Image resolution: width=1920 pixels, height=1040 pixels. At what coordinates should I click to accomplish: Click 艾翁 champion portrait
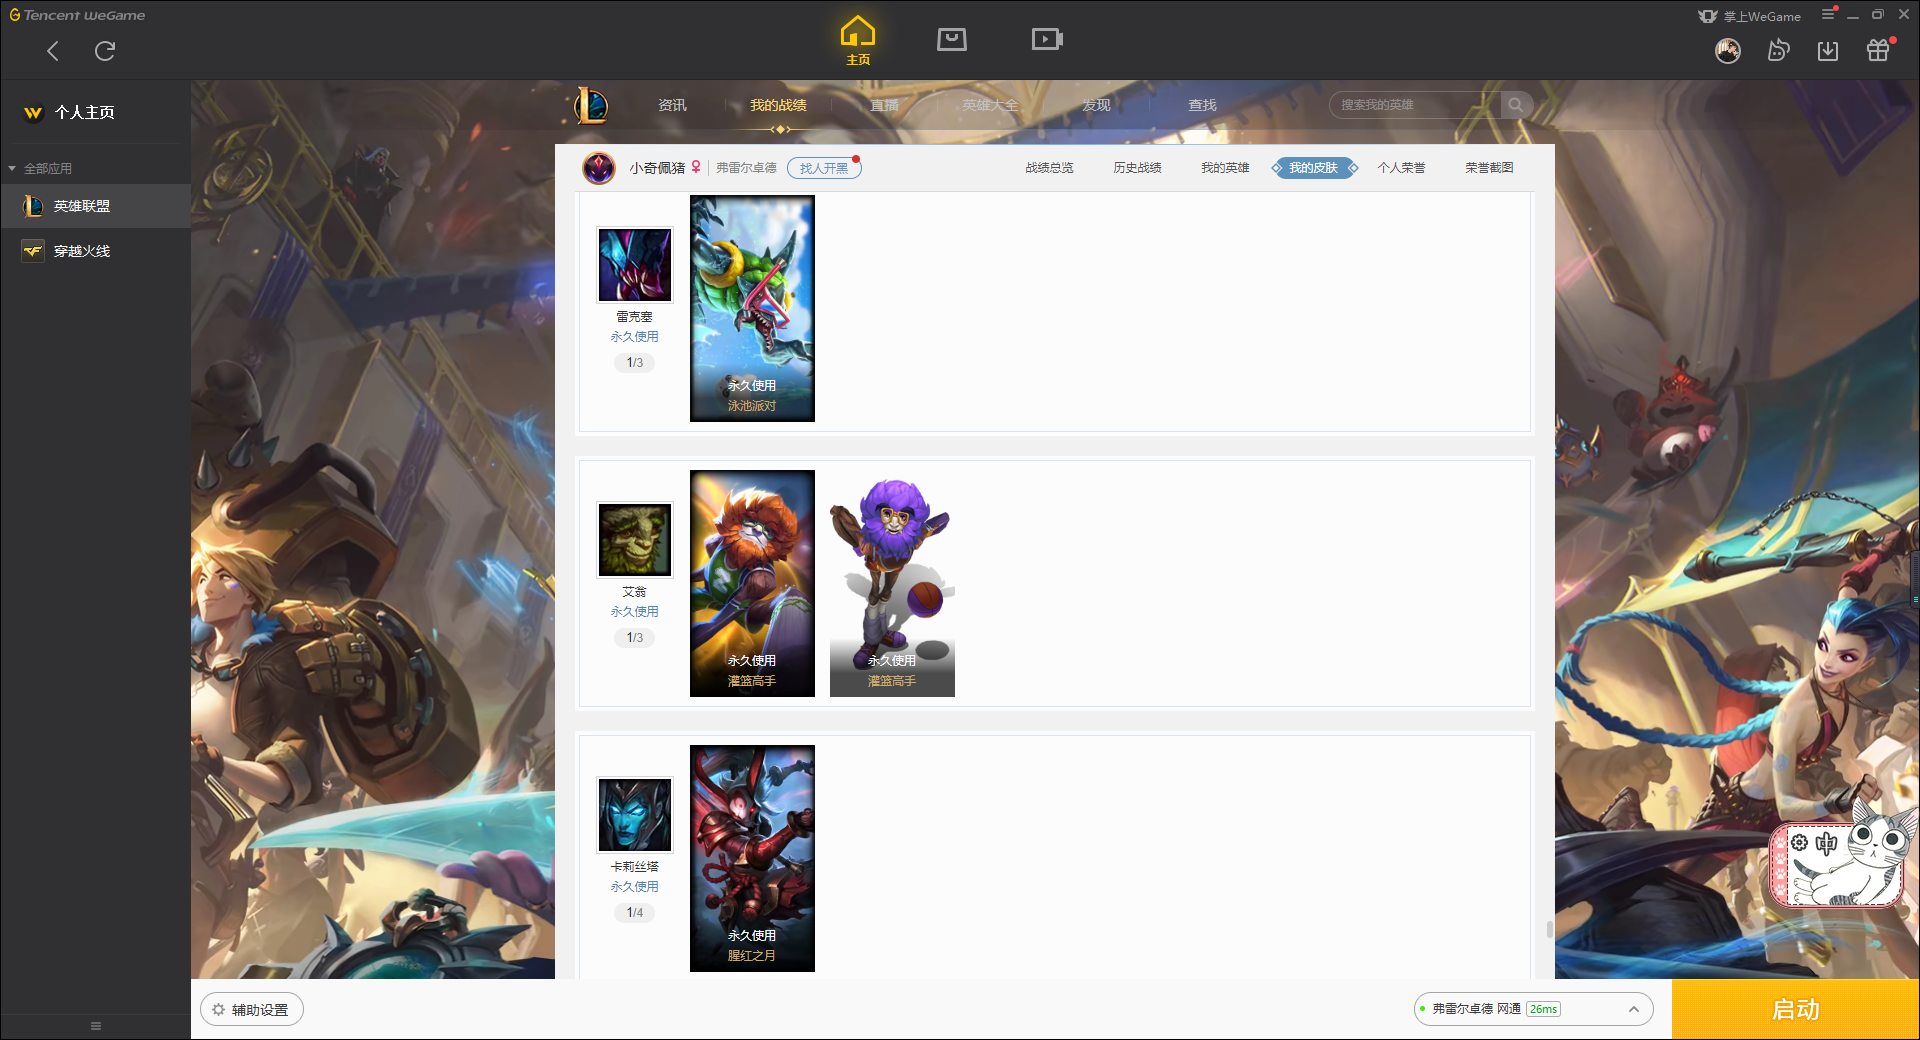pos(635,540)
